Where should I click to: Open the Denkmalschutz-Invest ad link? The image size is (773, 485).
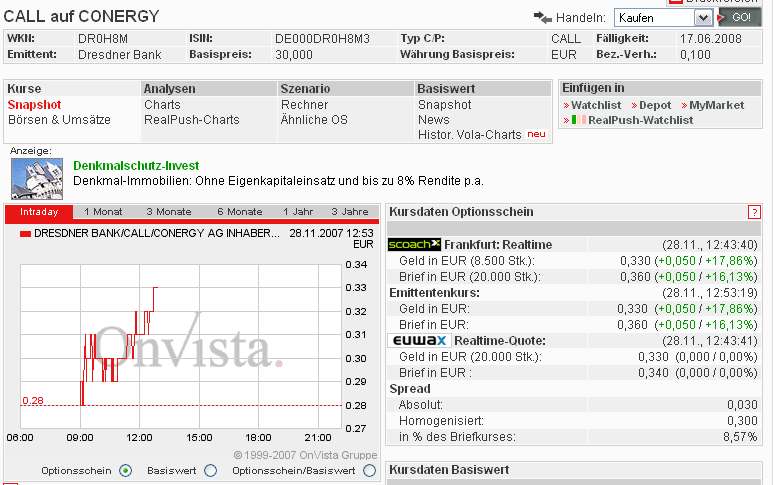[x=136, y=166]
